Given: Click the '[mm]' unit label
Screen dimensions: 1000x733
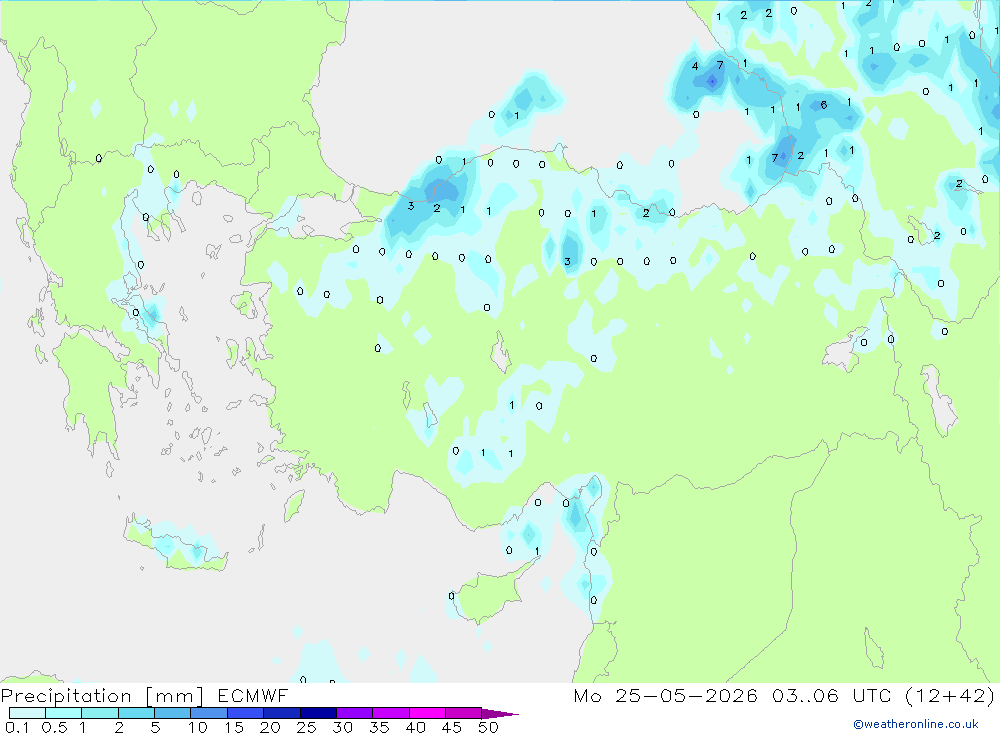Looking at the screenshot, I should click(174, 695).
